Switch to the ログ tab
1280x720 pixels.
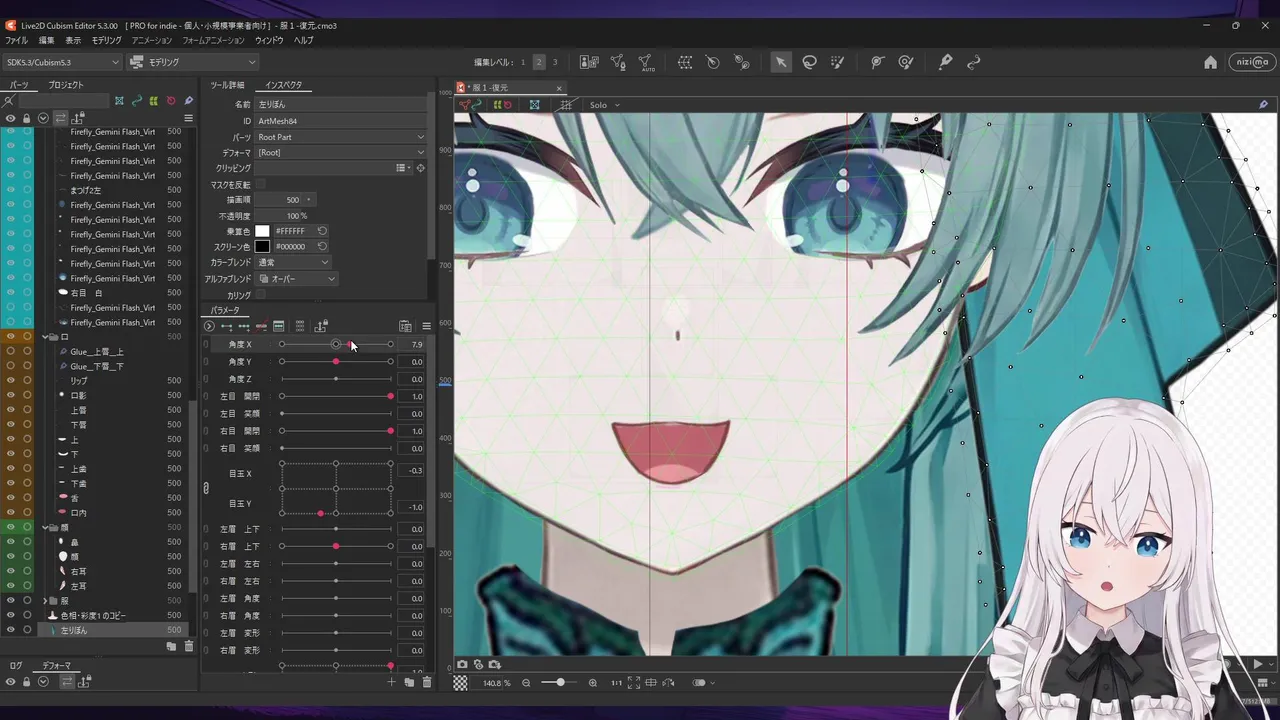(x=16, y=665)
